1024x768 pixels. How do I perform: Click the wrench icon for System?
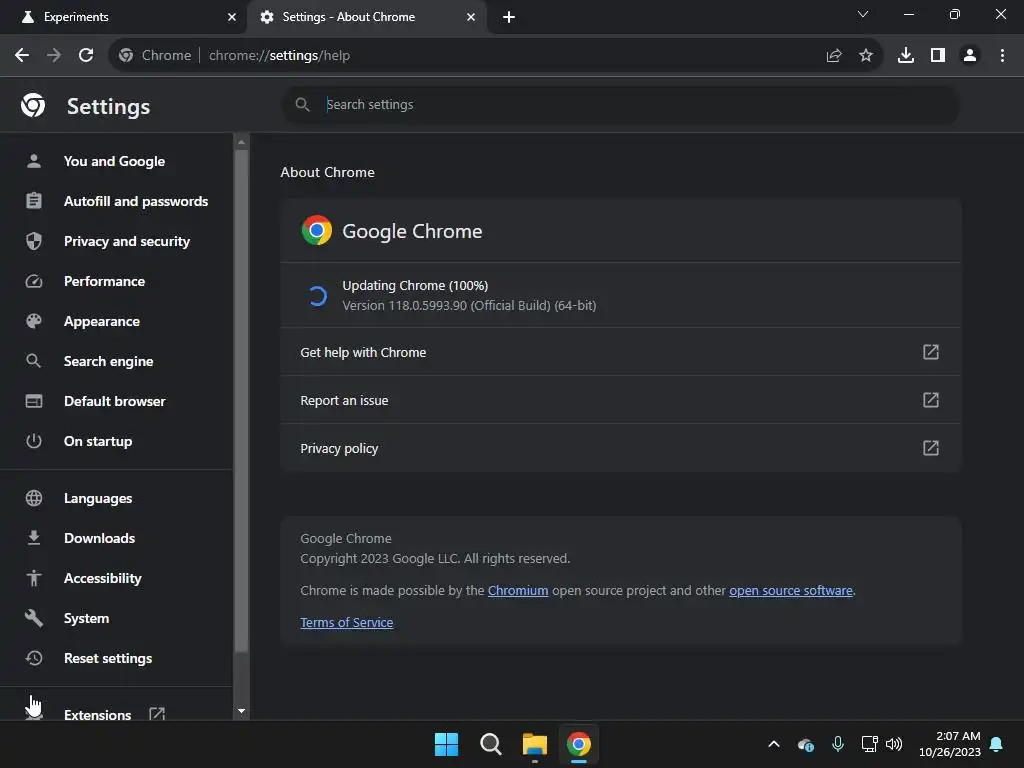(34, 618)
